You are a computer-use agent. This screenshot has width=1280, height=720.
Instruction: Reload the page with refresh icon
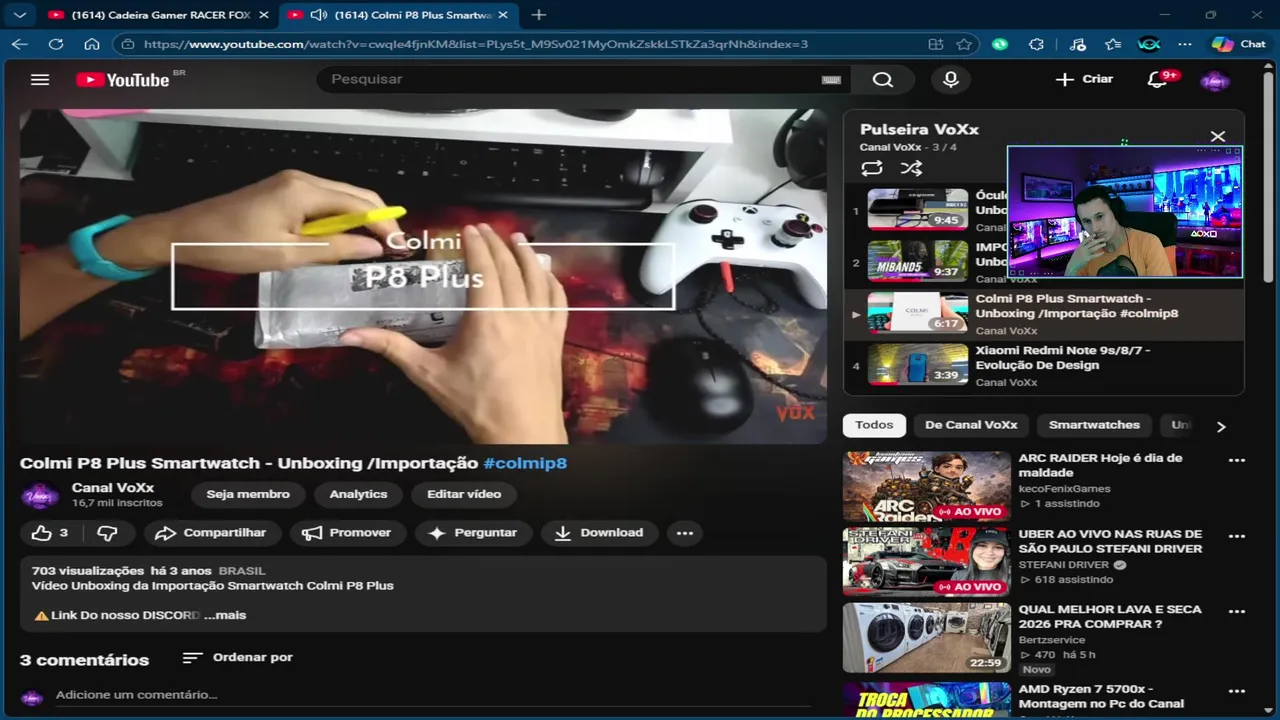click(56, 44)
